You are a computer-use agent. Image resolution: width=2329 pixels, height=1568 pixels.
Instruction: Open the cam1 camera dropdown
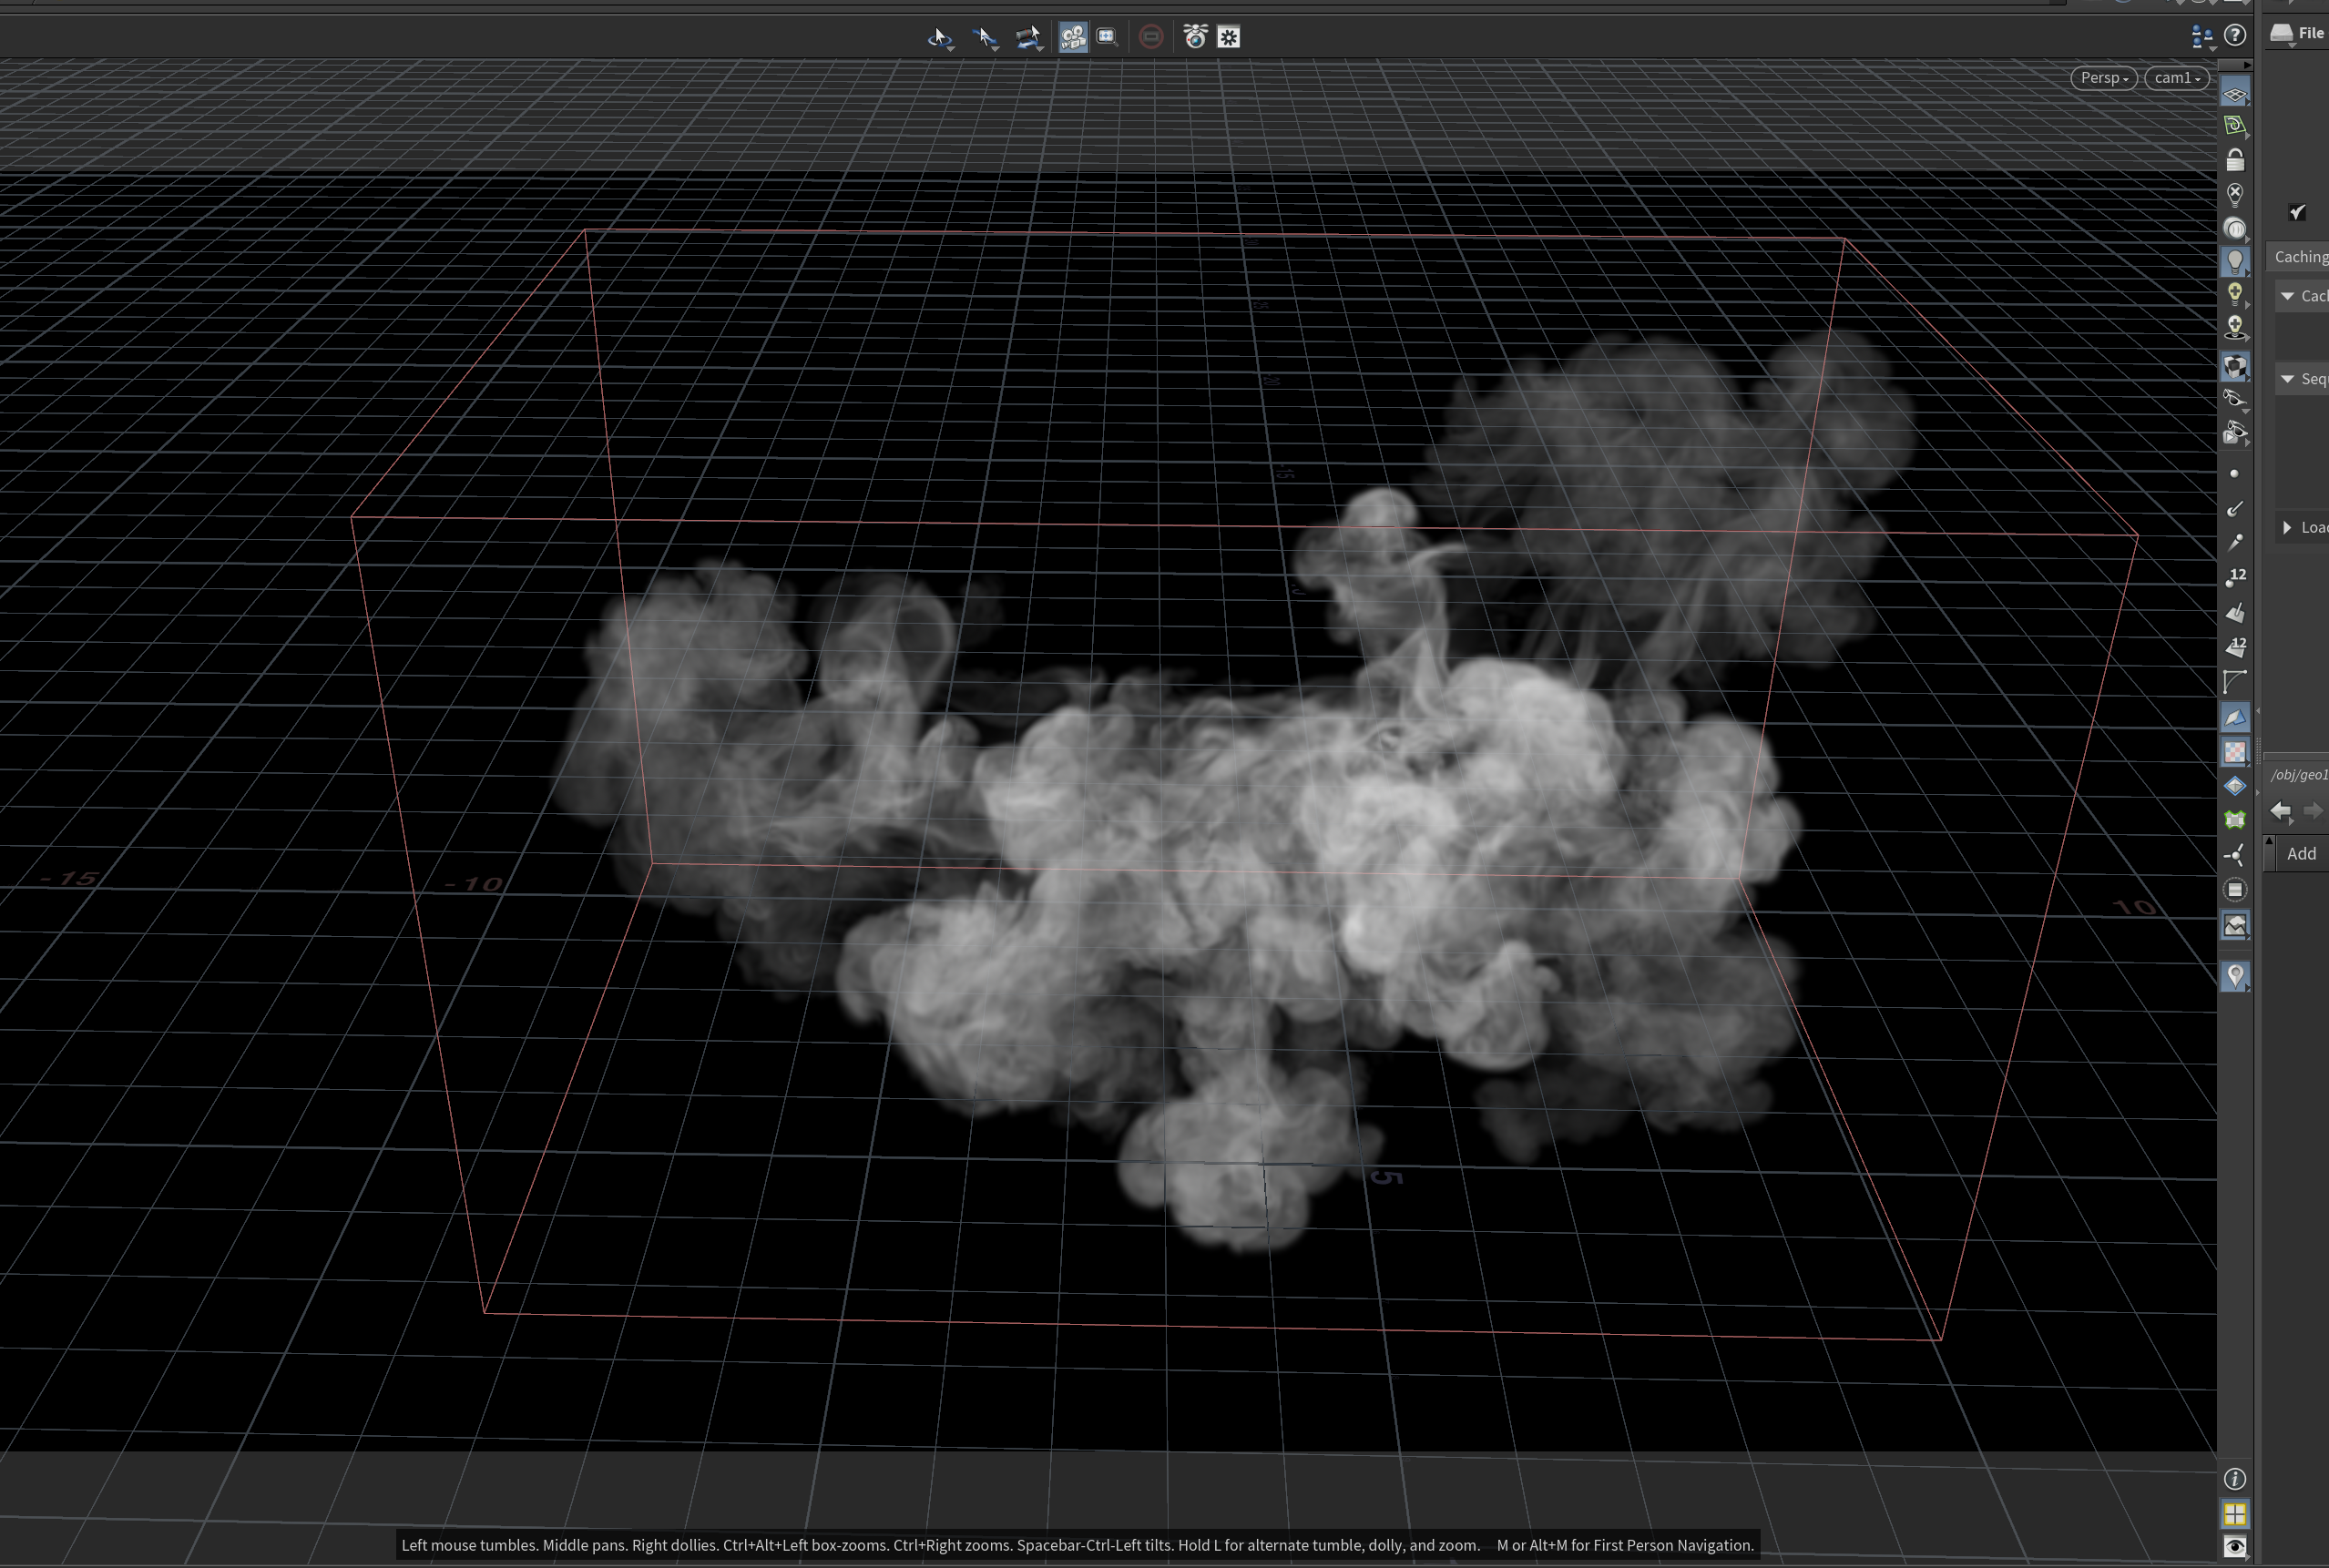click(x=2177, y=78)
